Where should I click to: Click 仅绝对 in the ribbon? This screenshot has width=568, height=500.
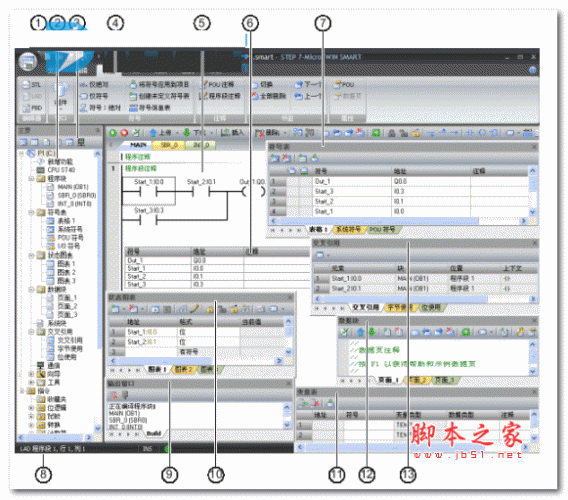point(94,85)
